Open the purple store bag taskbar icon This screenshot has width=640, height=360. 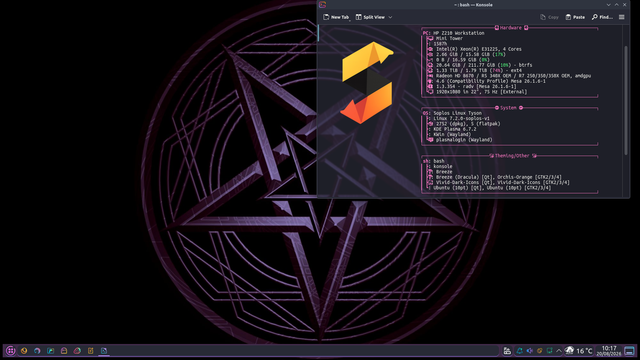[x=64, y=351]
